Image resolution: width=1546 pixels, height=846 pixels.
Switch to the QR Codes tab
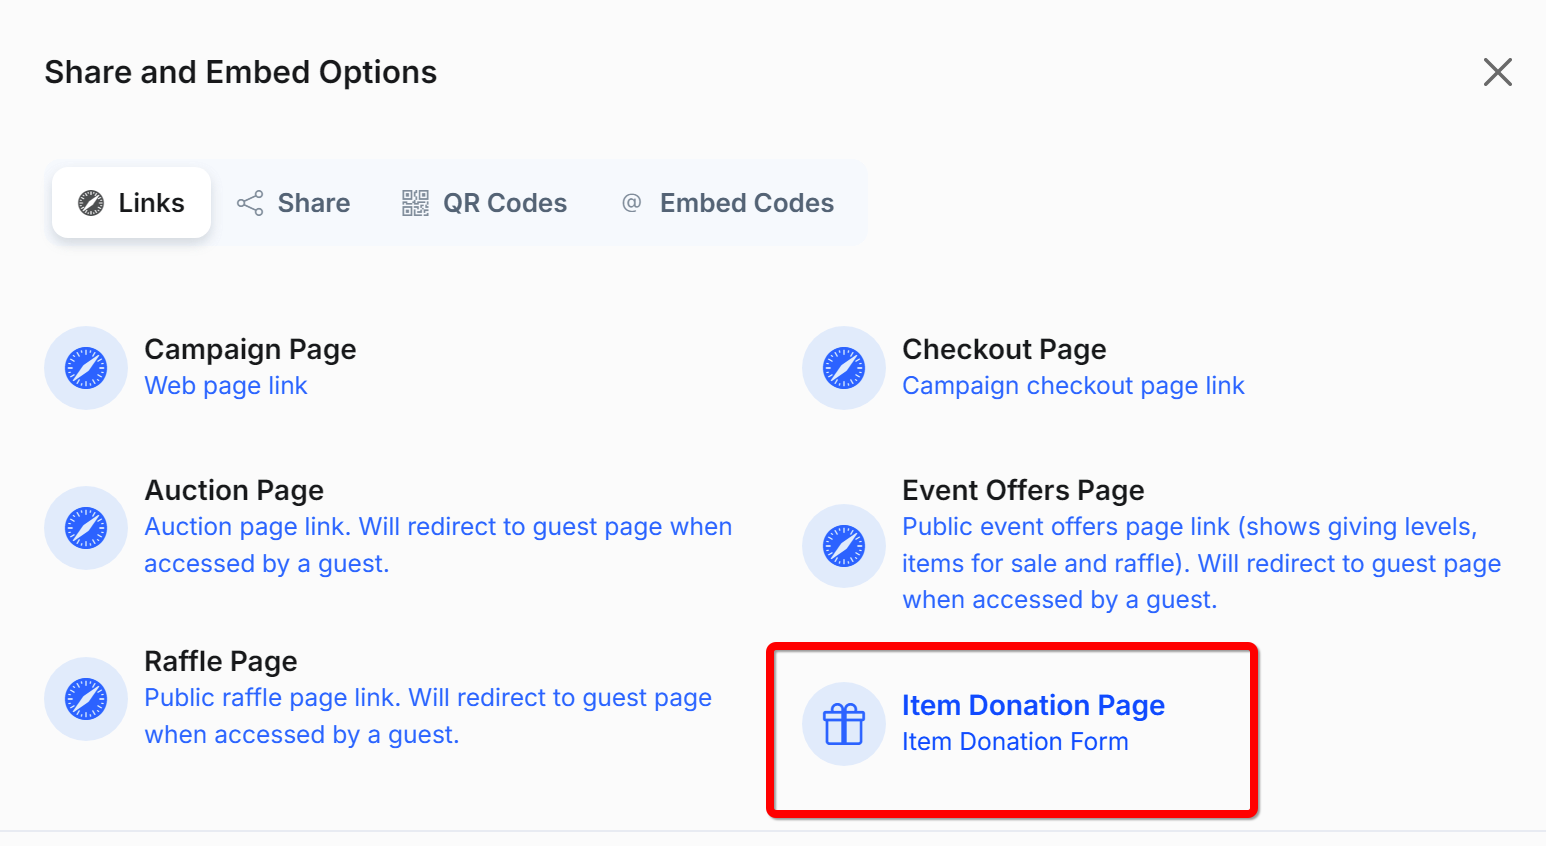point(485,203)
